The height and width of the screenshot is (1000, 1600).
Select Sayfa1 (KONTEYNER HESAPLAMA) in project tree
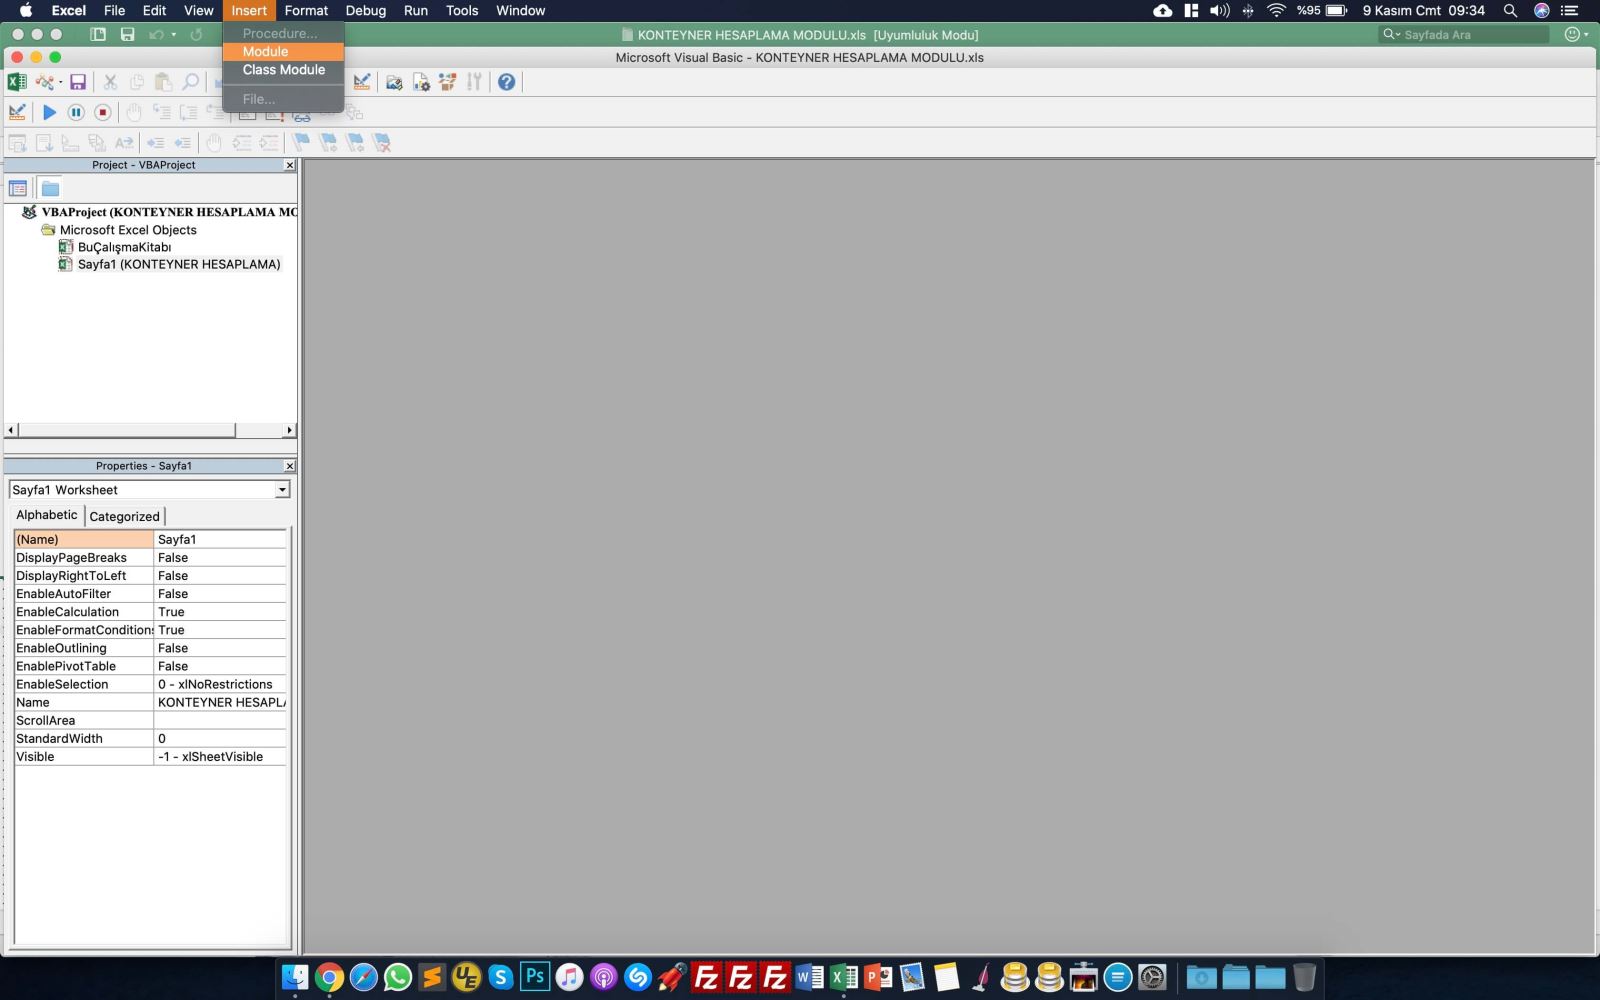[178, 264]
